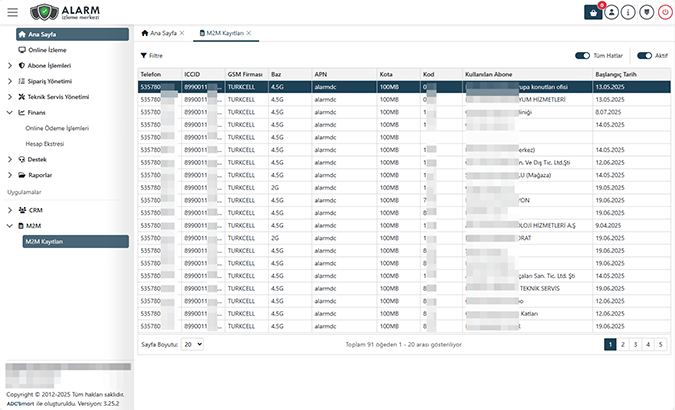Viewport: 675px width, 410px height.
Task: Go to page 3 of results
Action: pyautogui.click(x=635, y=343)
